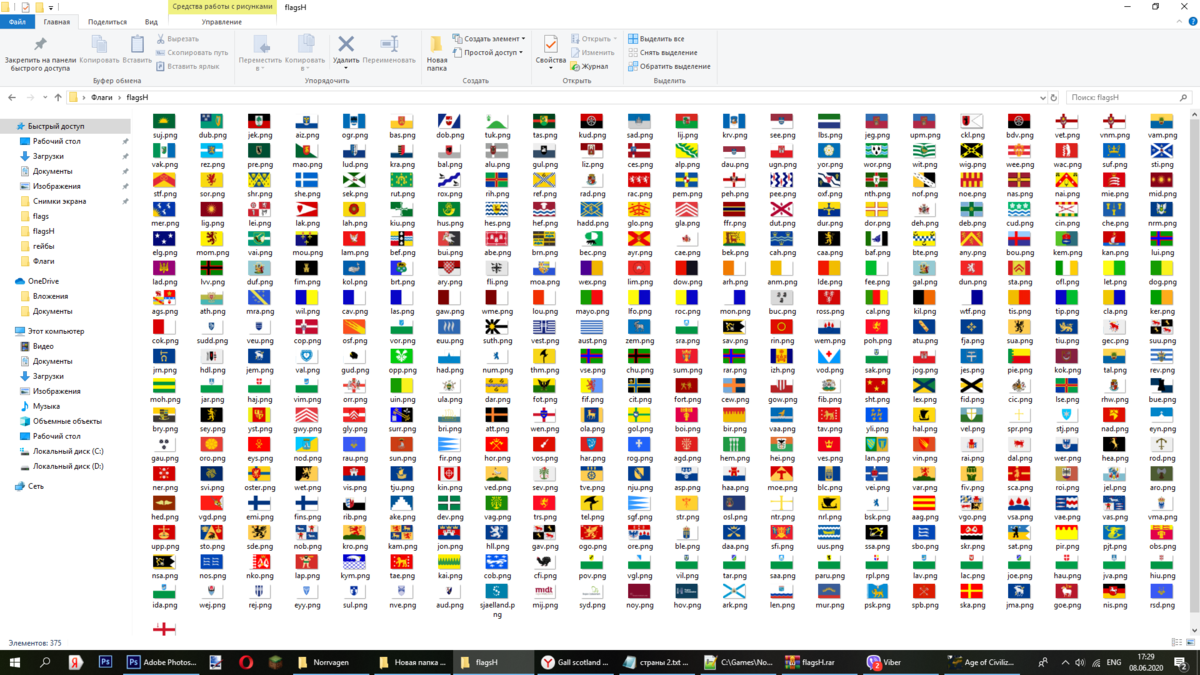Click Вырезать in the ribbon
Viewport: 1200px width, 675px height.
pos(177,39)
